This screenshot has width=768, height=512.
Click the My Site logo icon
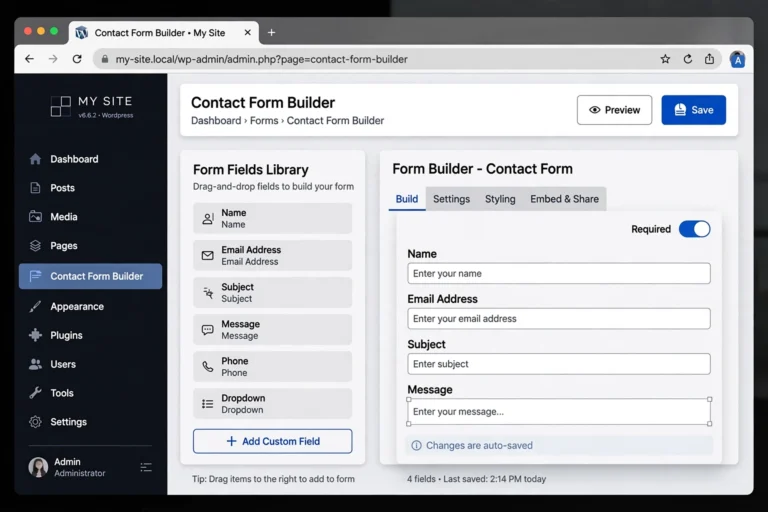point(61,106)
